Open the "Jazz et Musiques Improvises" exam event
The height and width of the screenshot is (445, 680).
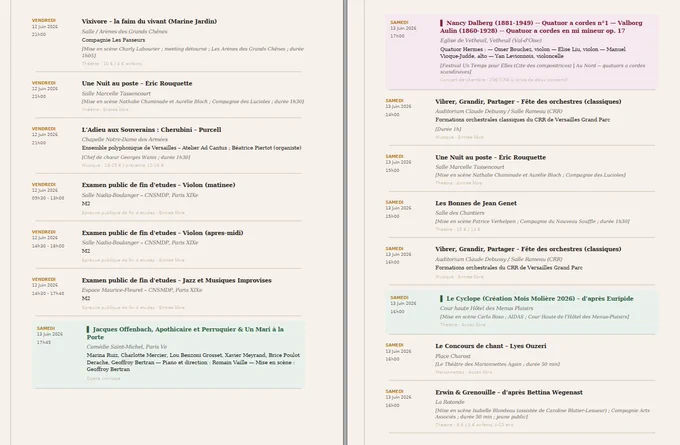(x=177, y=281)
